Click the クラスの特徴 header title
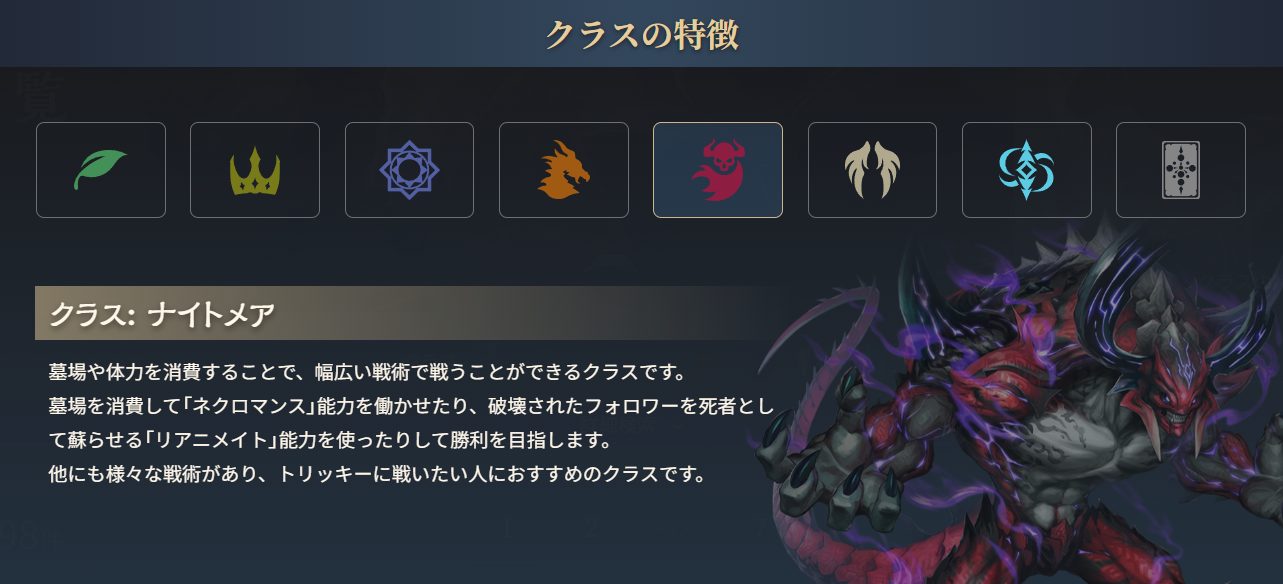 click(x=642, y=33)
